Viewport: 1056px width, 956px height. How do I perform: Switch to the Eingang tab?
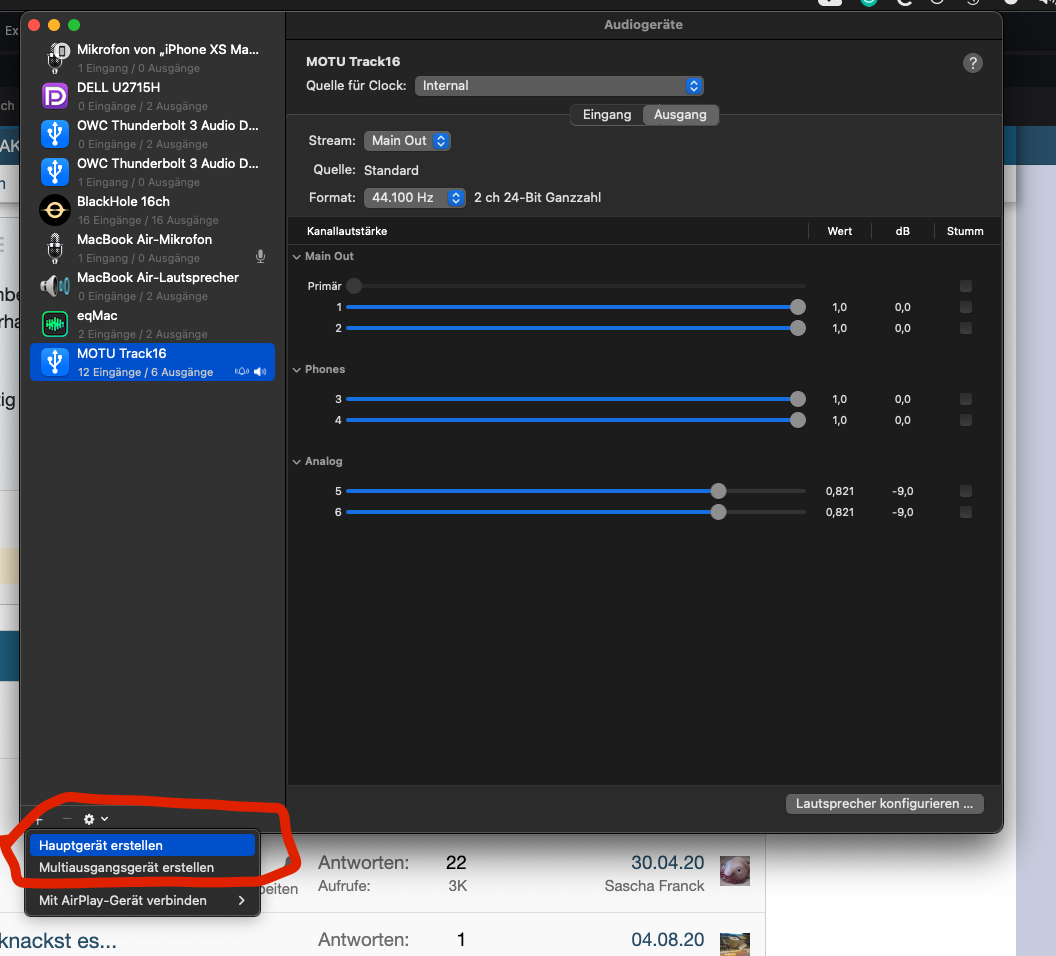607,115
